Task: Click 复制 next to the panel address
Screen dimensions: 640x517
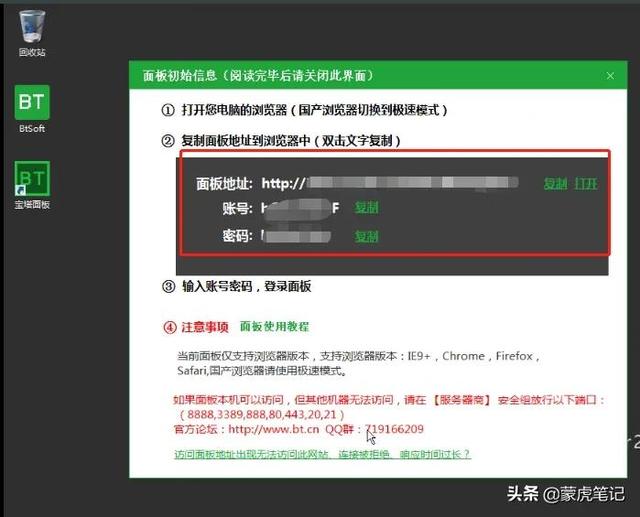Action: 555,184
